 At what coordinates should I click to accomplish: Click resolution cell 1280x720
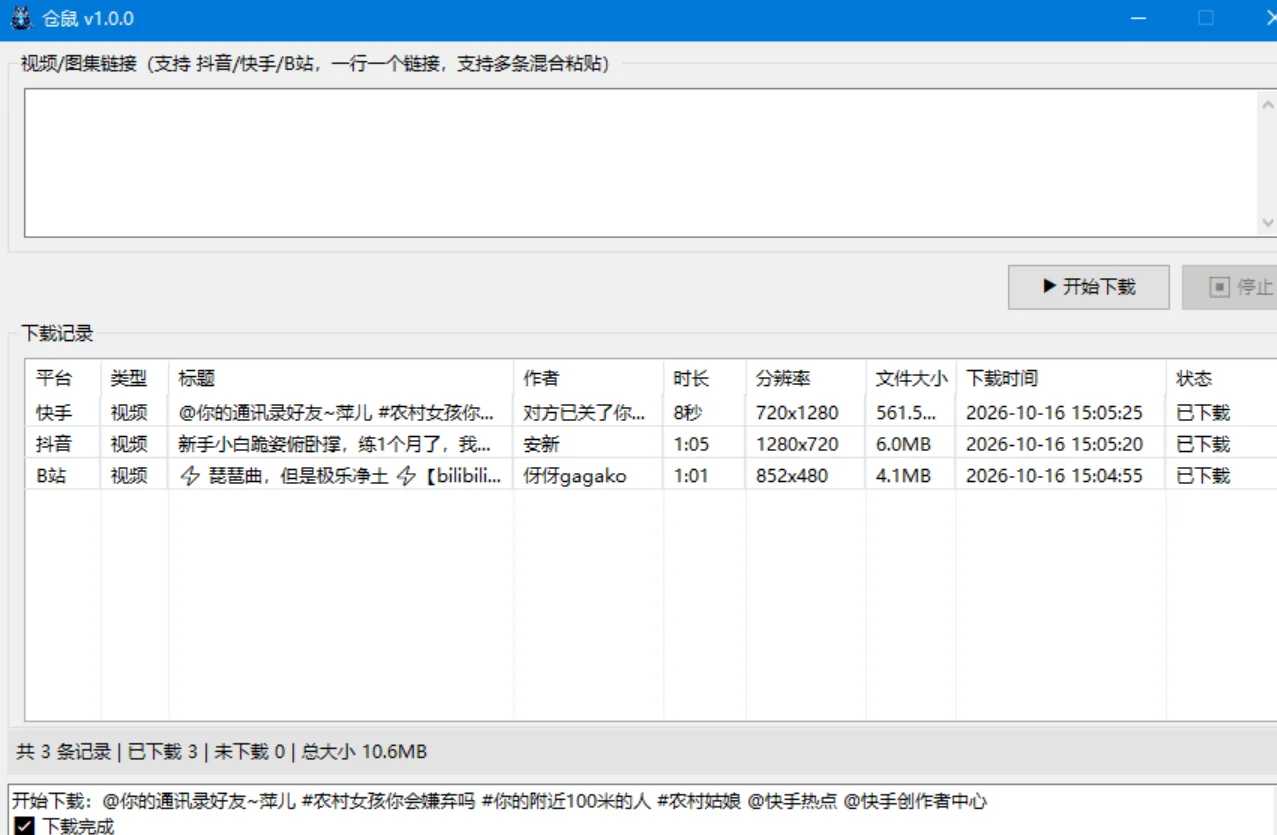[x=797, y=444]
